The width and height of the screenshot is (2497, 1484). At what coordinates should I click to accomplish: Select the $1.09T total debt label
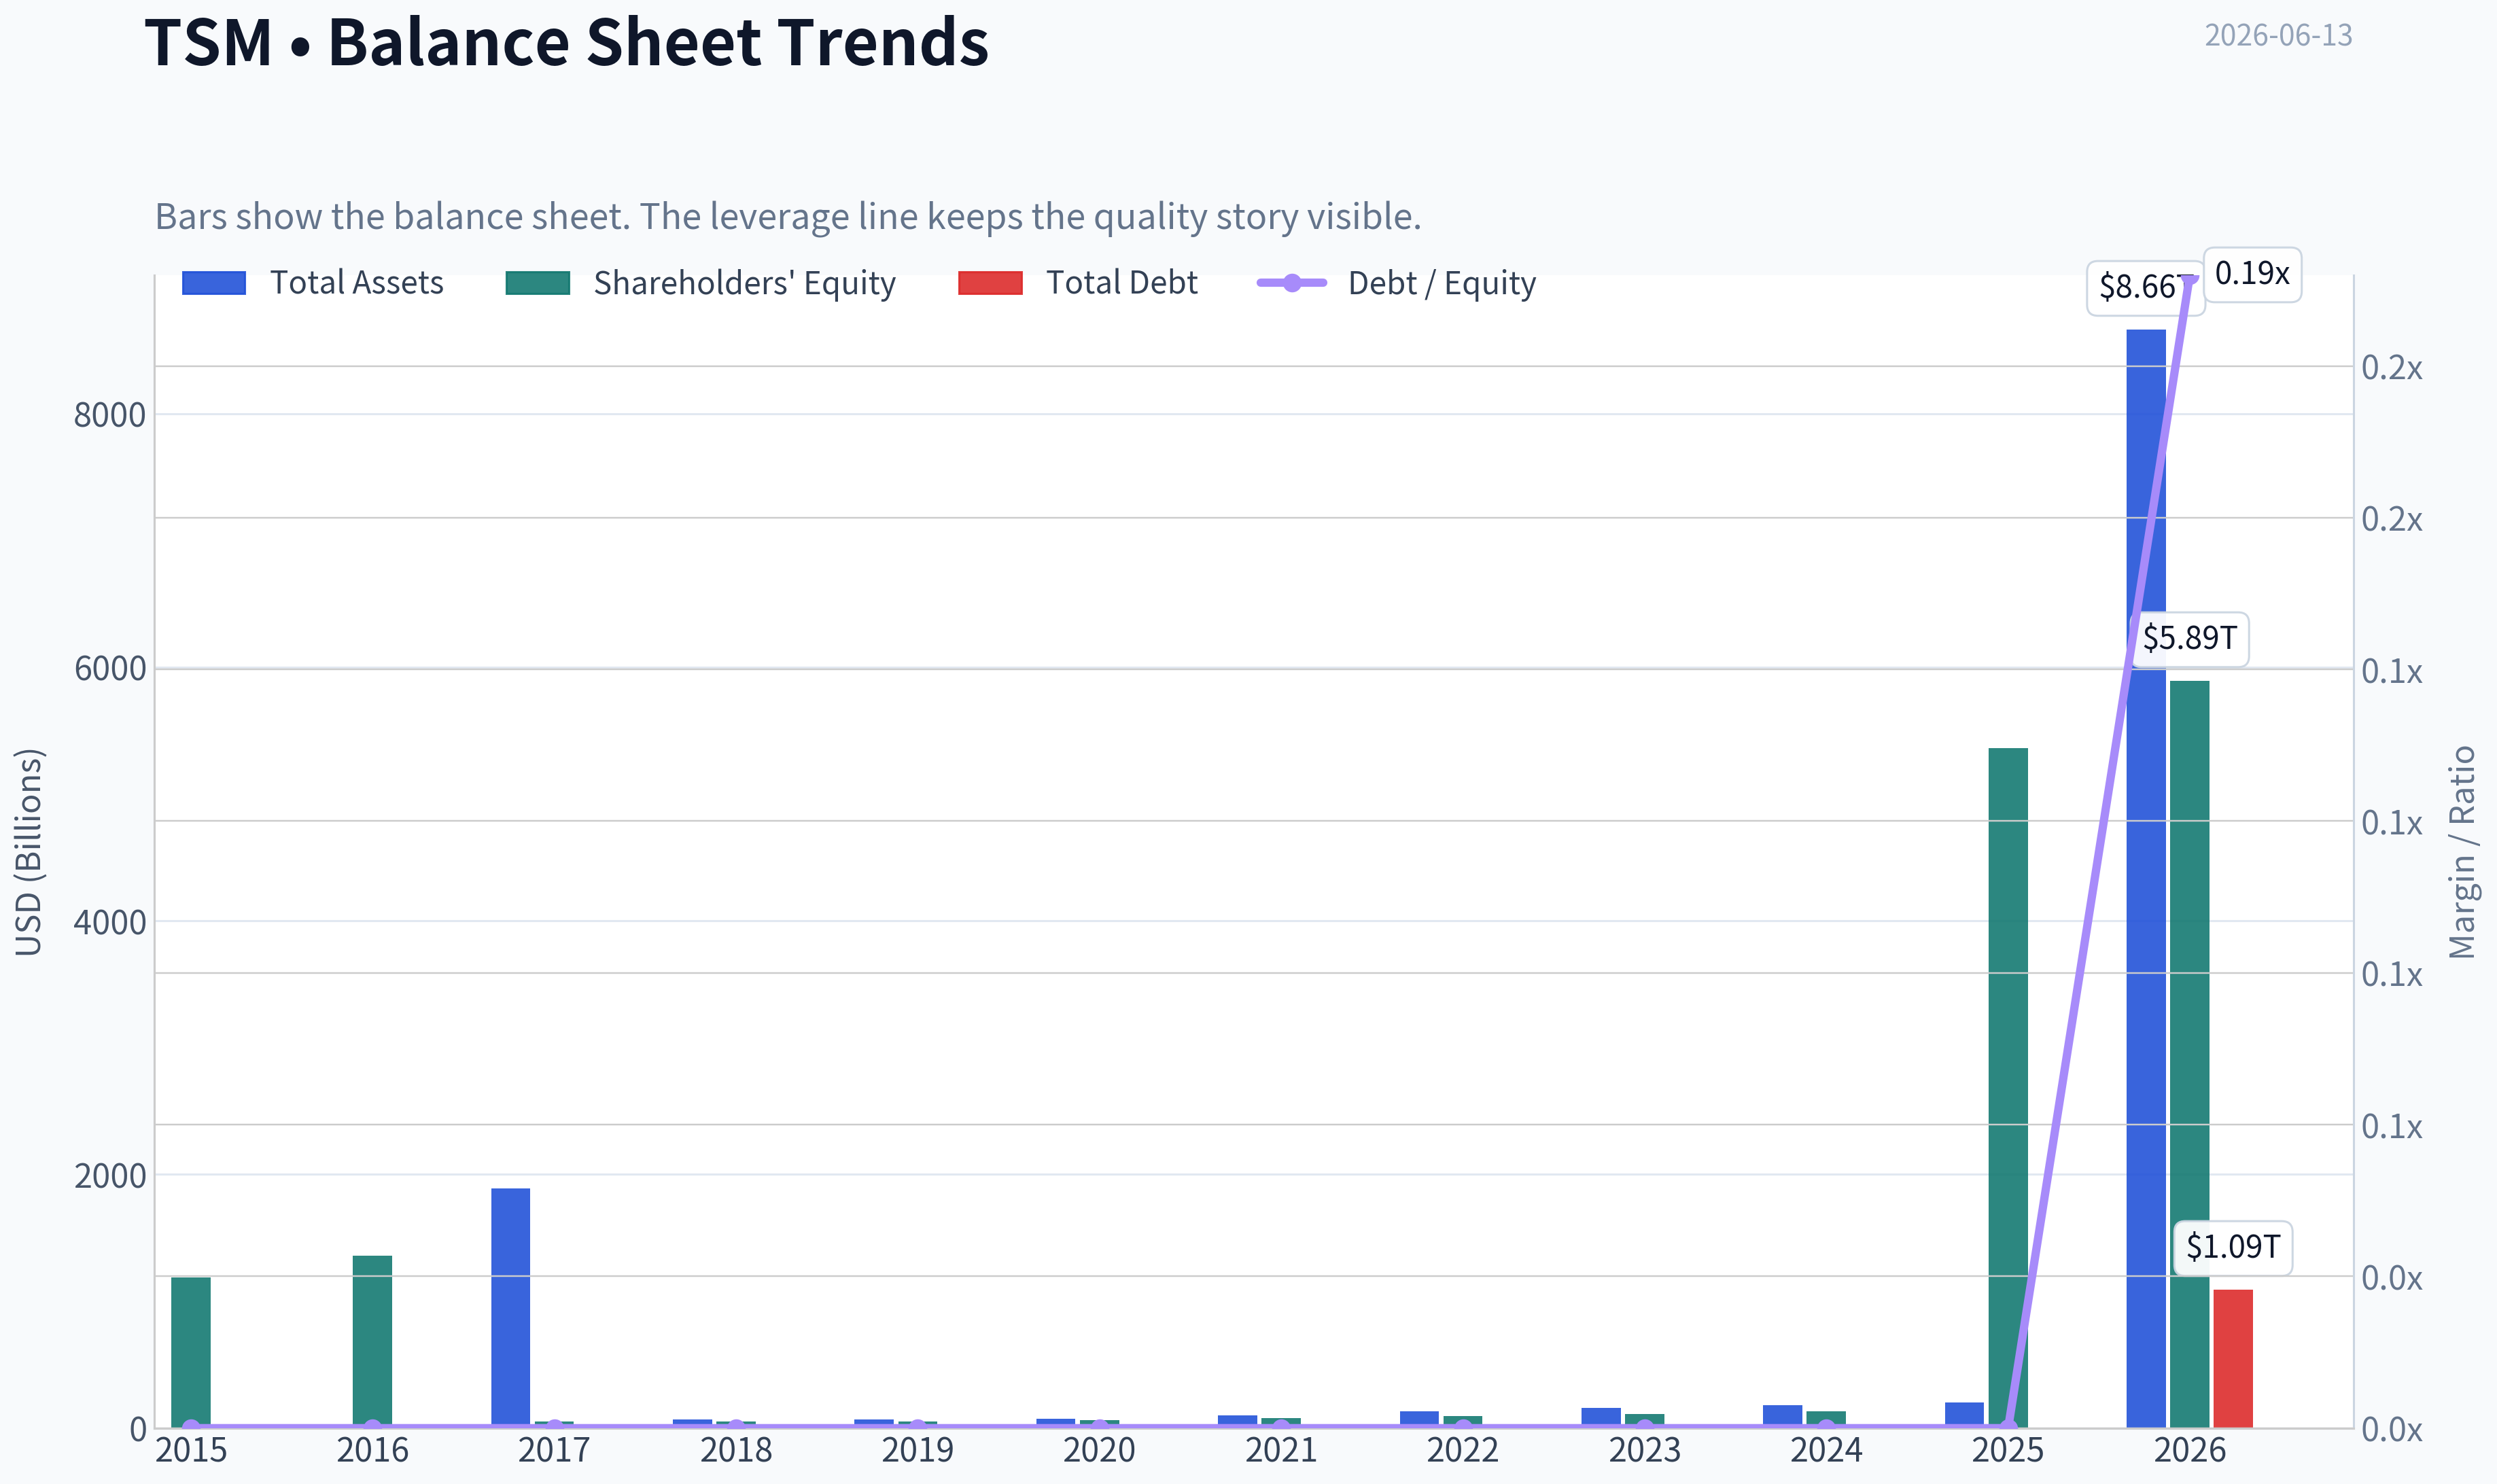coord(2233,1248)
